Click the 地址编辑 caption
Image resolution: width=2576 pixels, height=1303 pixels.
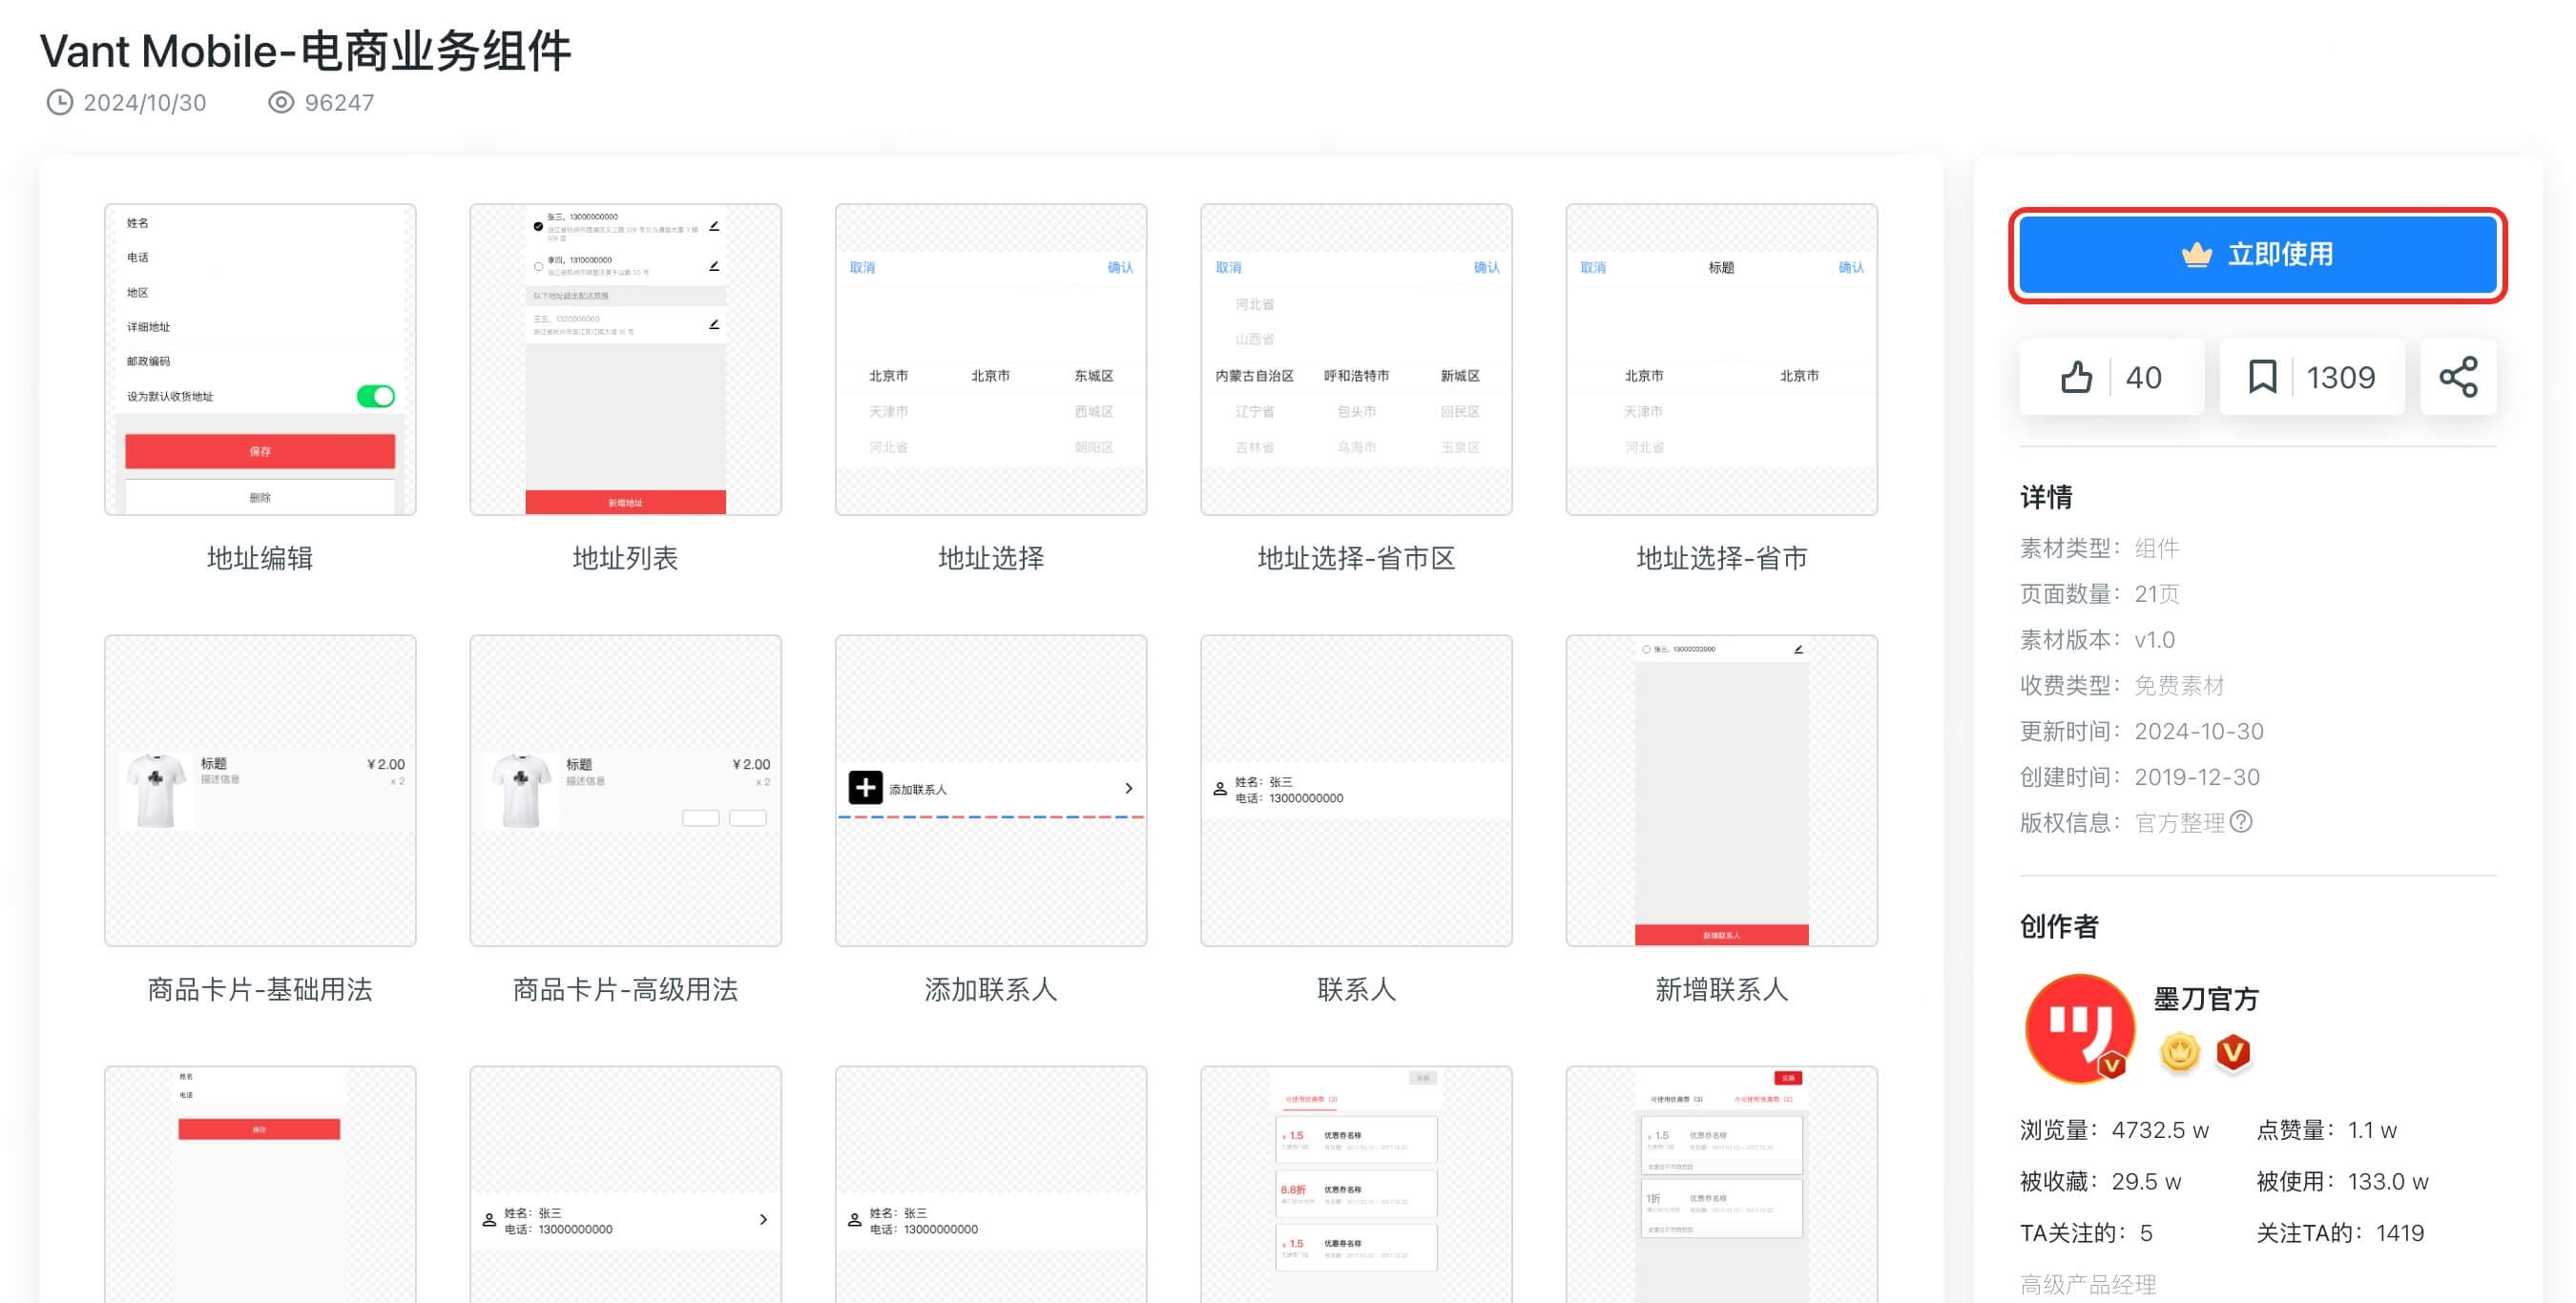point(260,558)
